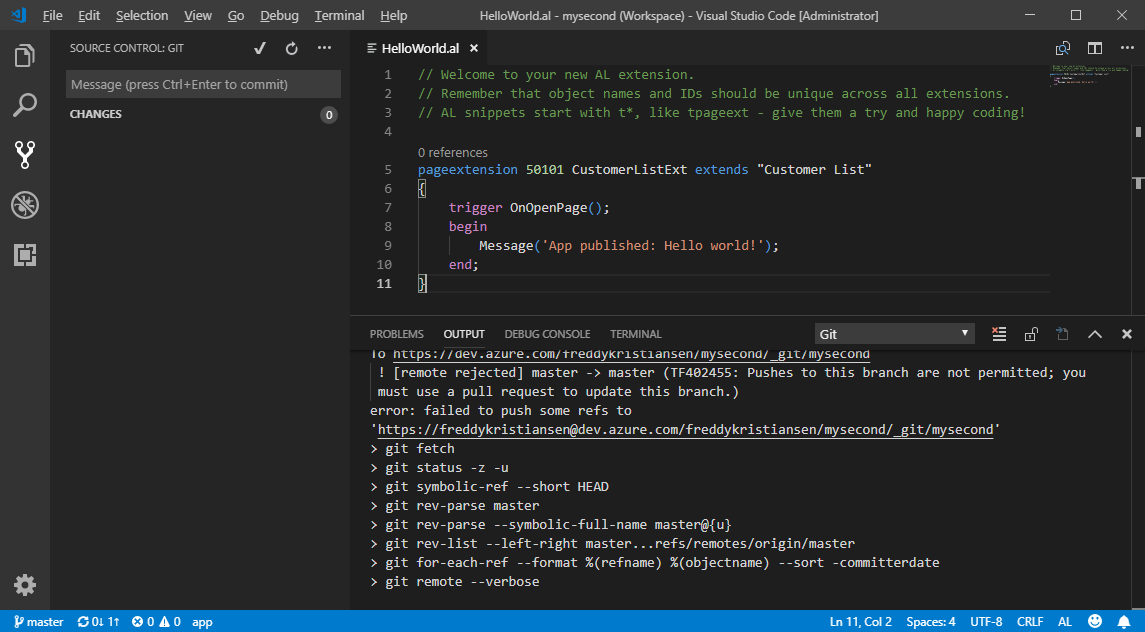Open the dev.azure.com repository link
1145x632 pixels.
630,354
